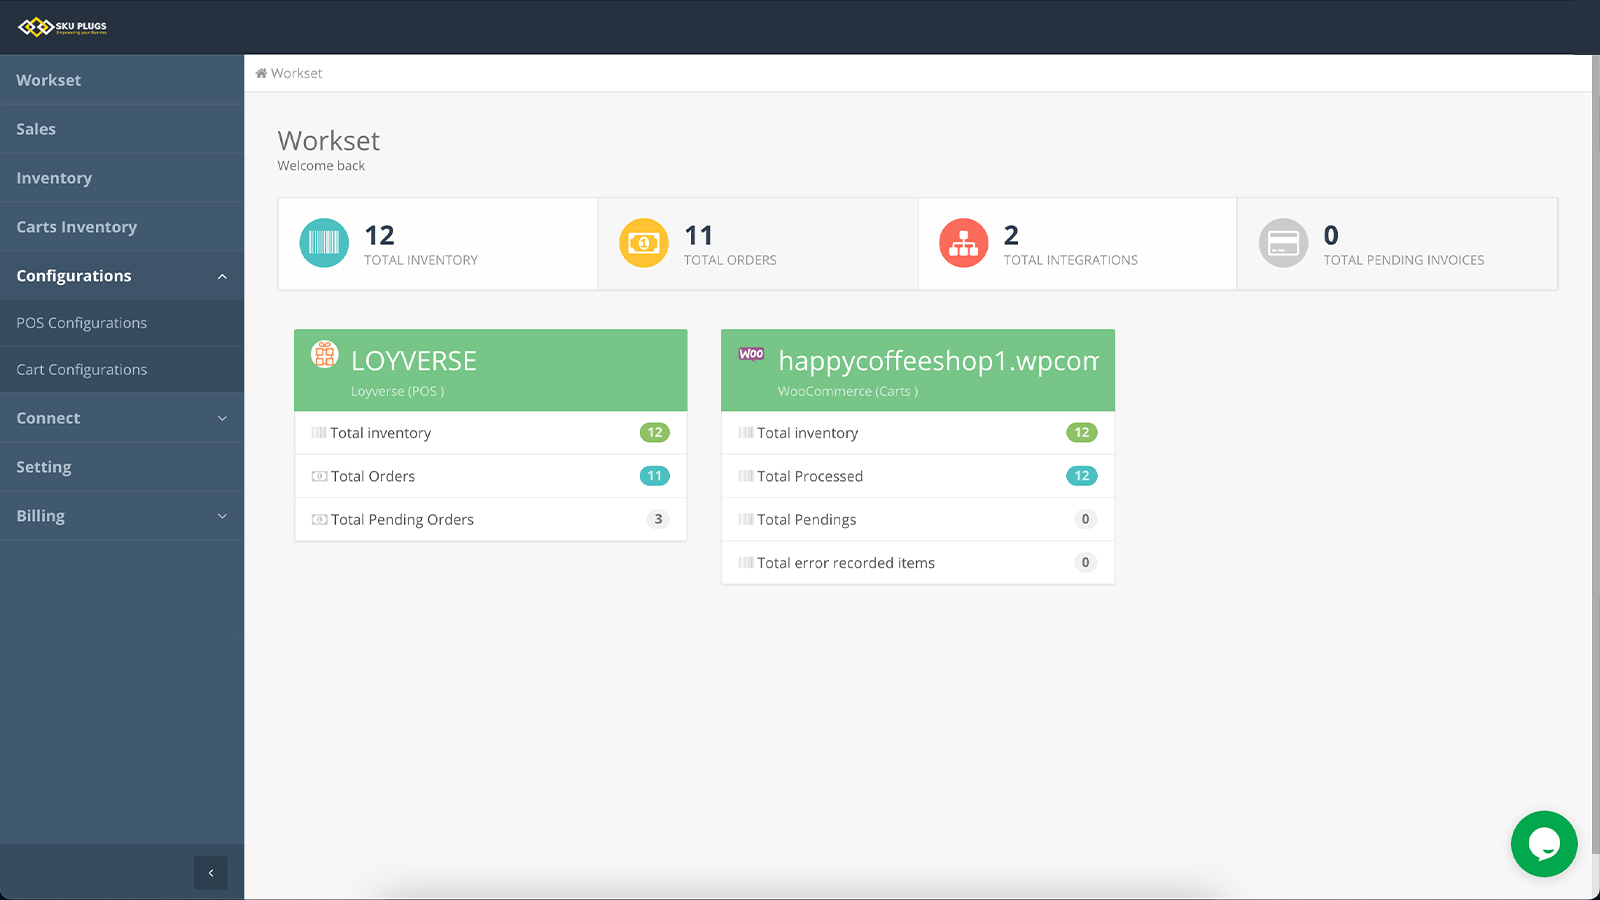This screenshot has height=900, width=1600.
Task: Click the Workset breadcrumb label
Action: pos(295,72)
